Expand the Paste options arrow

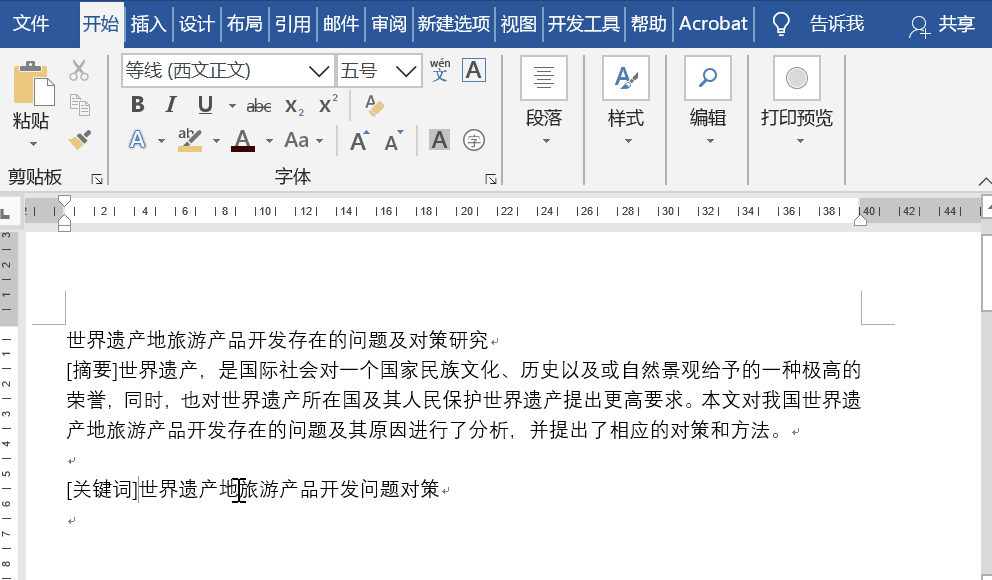(33, 144)
